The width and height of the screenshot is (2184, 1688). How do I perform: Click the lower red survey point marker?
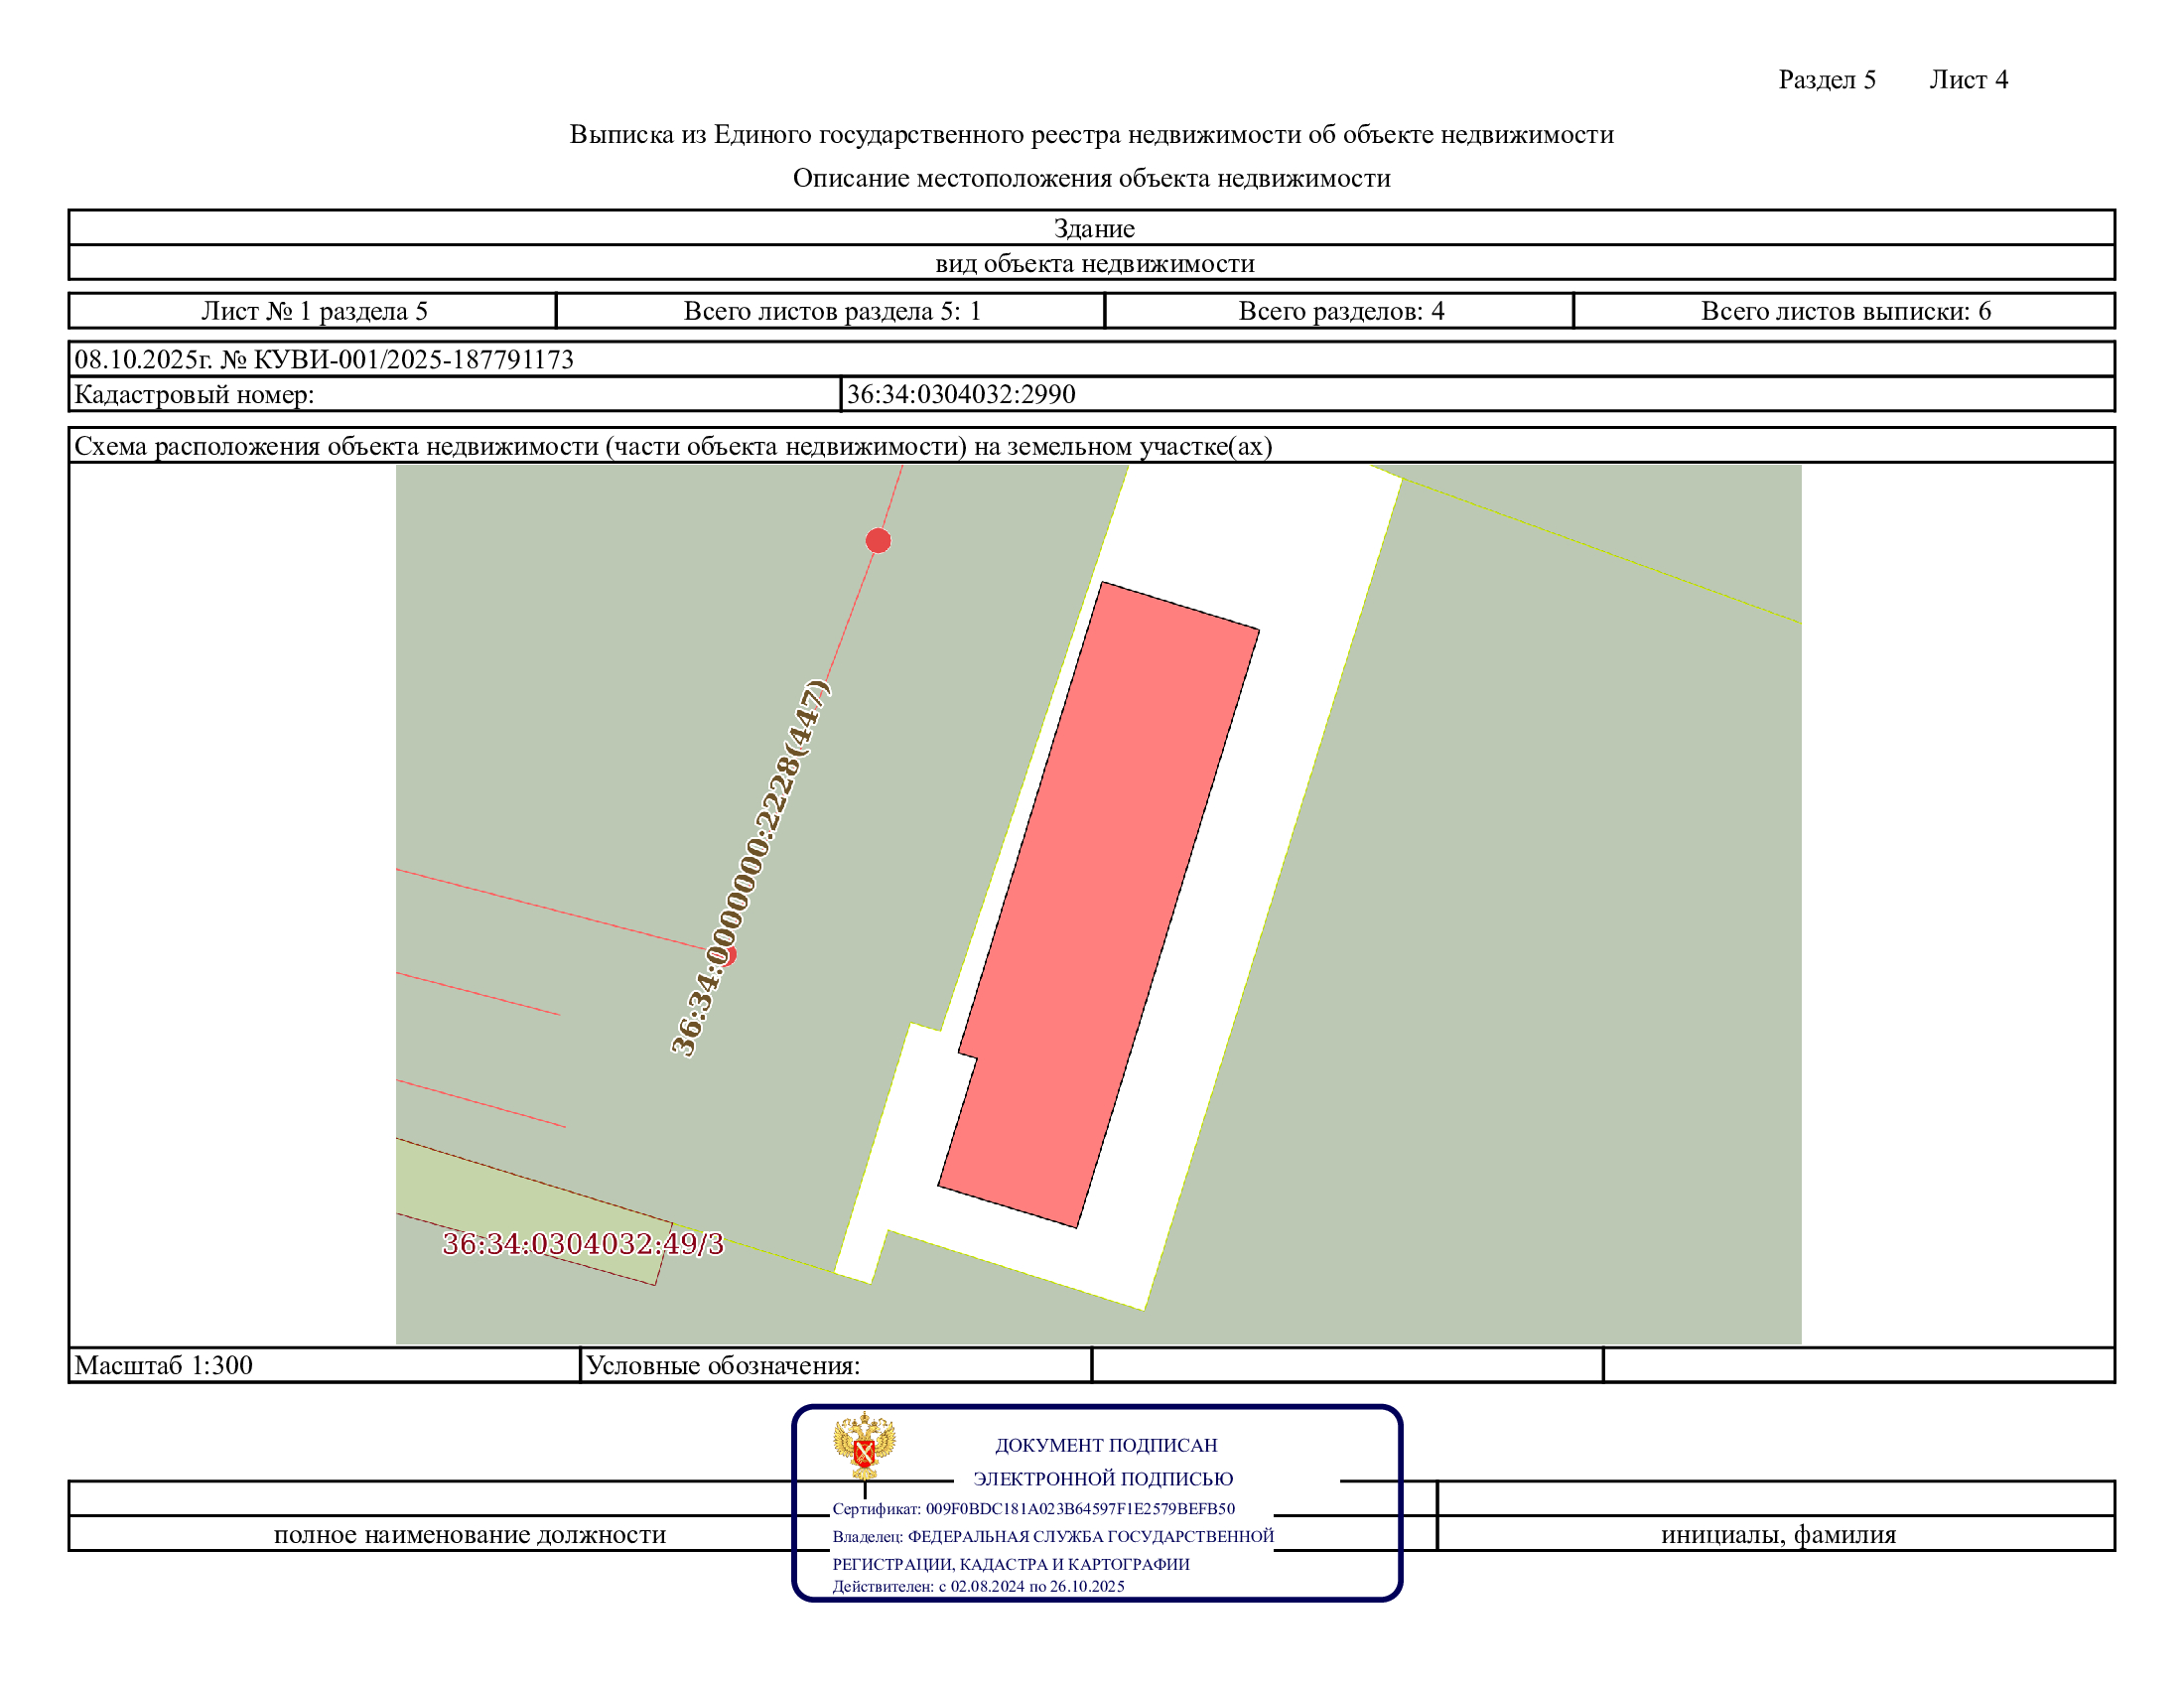coord(729,955)
